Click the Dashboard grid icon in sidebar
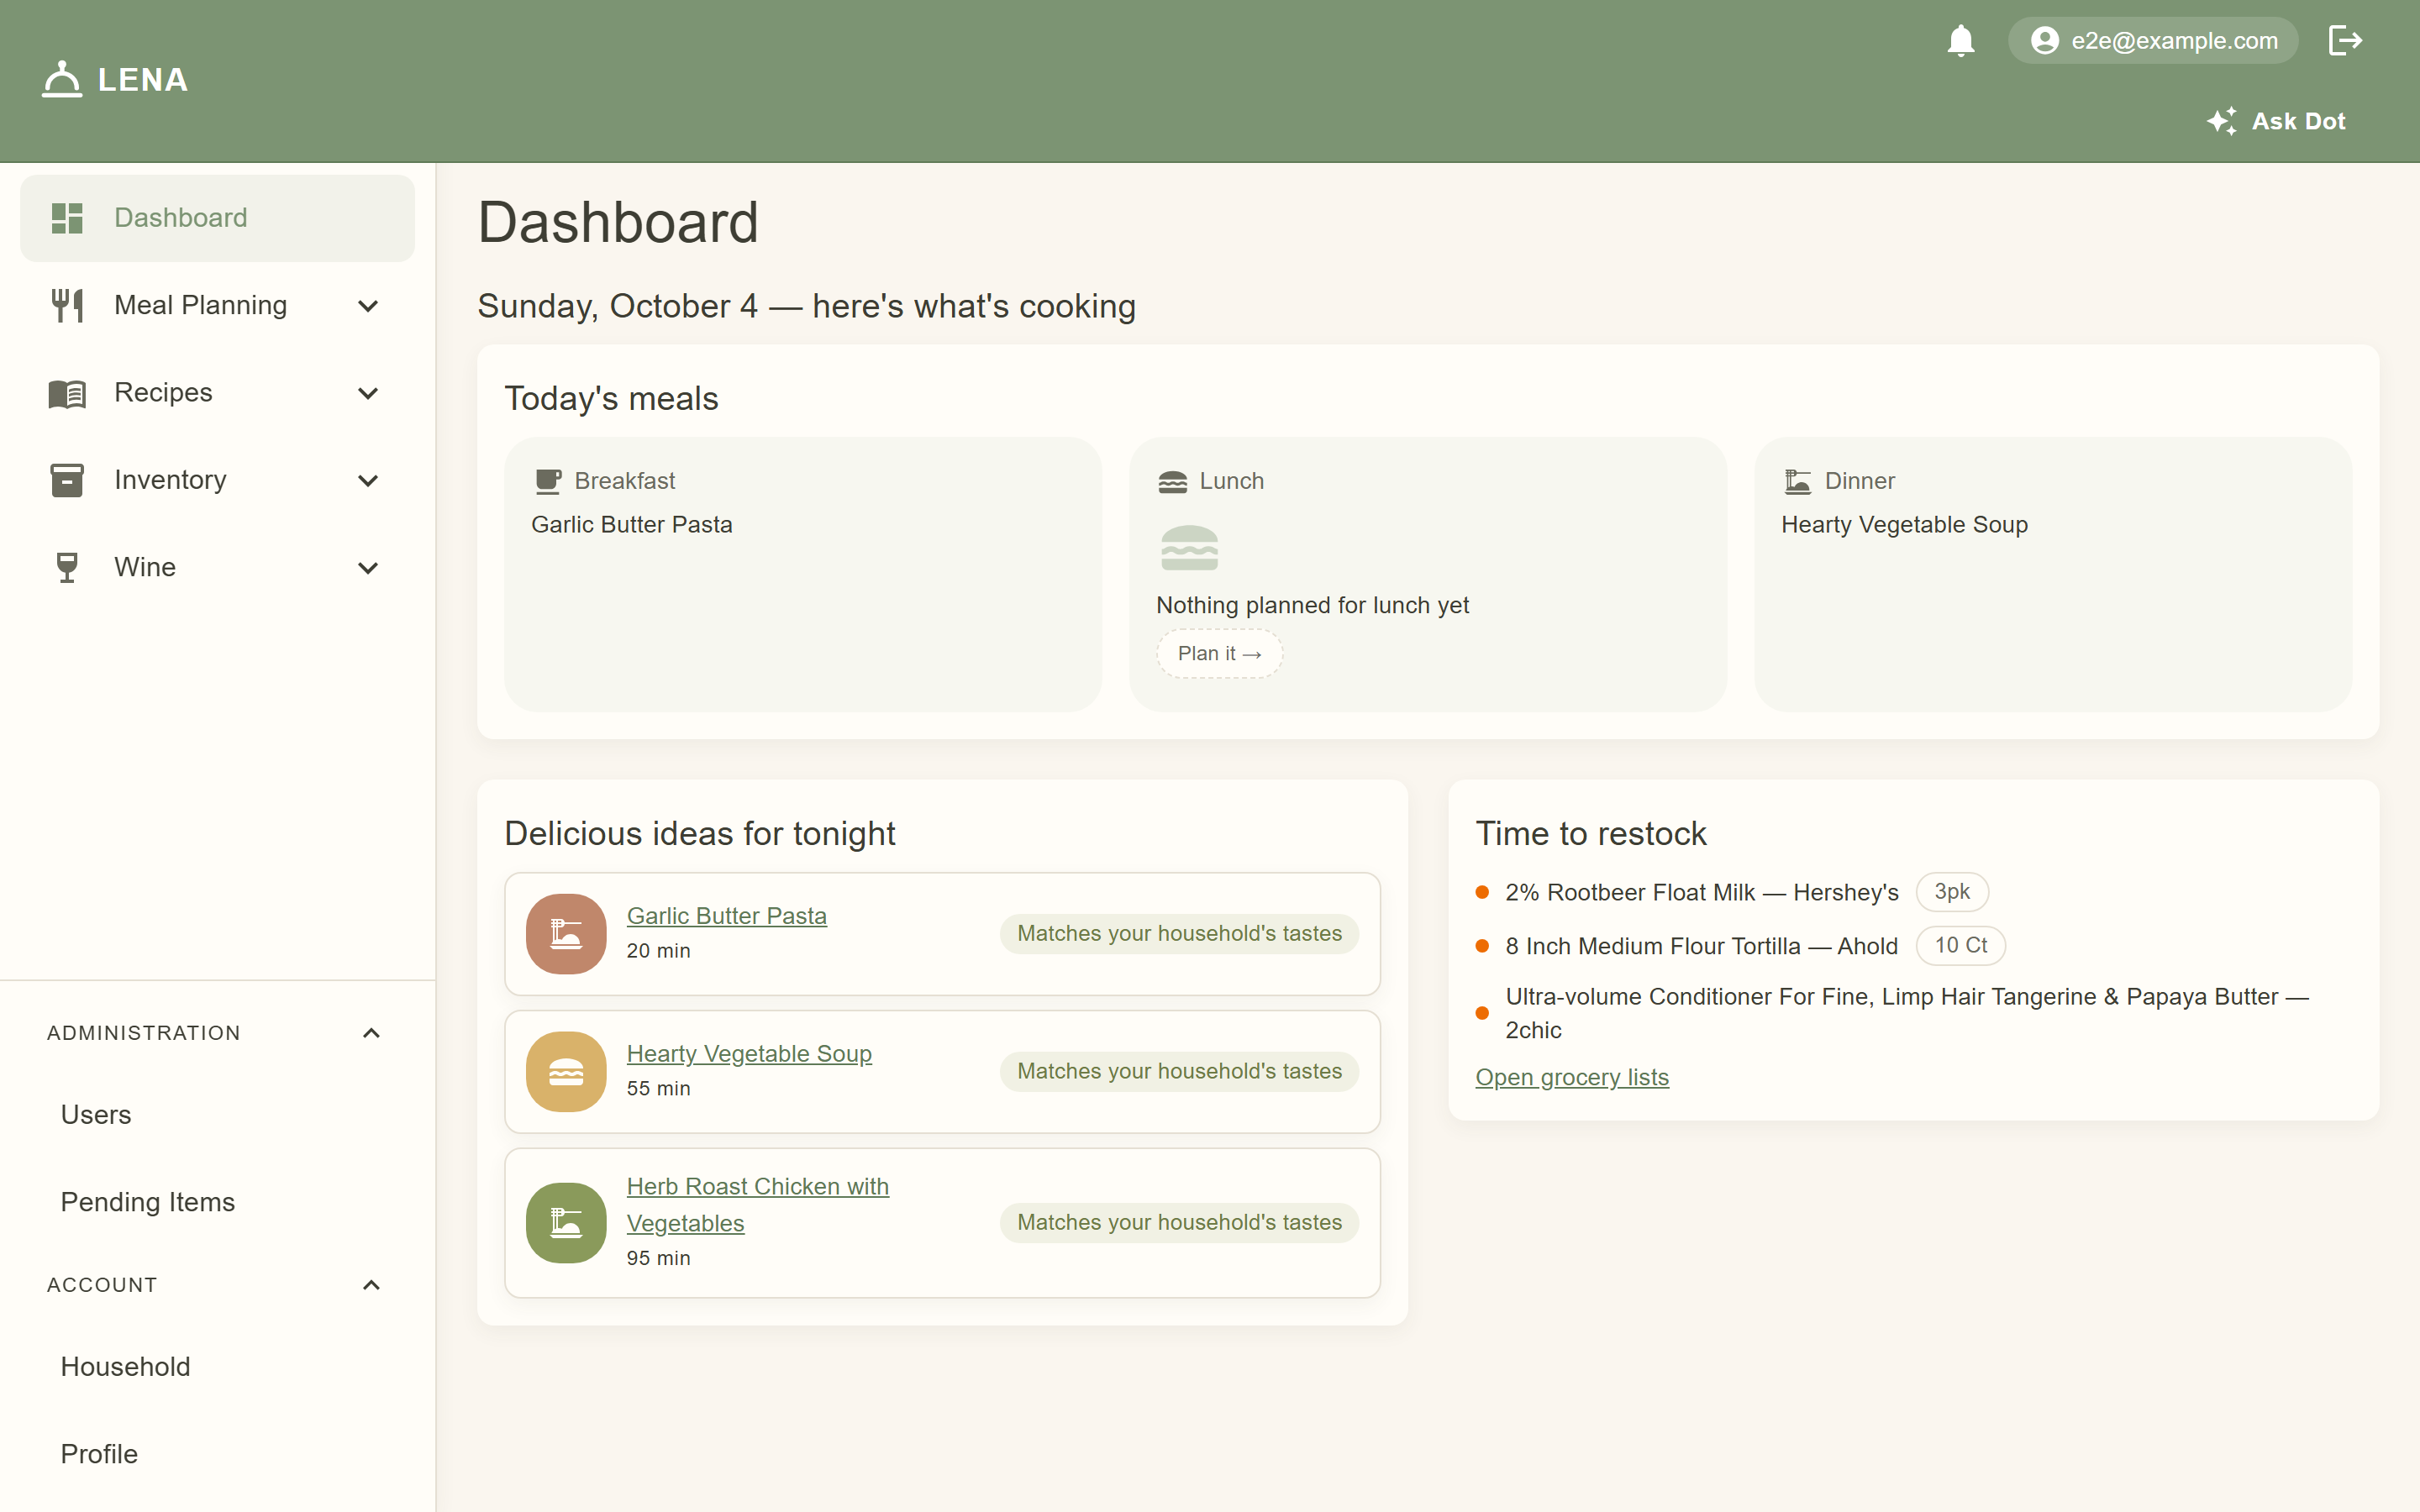Screen dimensions: 2420x1512 tap(67, 218)
